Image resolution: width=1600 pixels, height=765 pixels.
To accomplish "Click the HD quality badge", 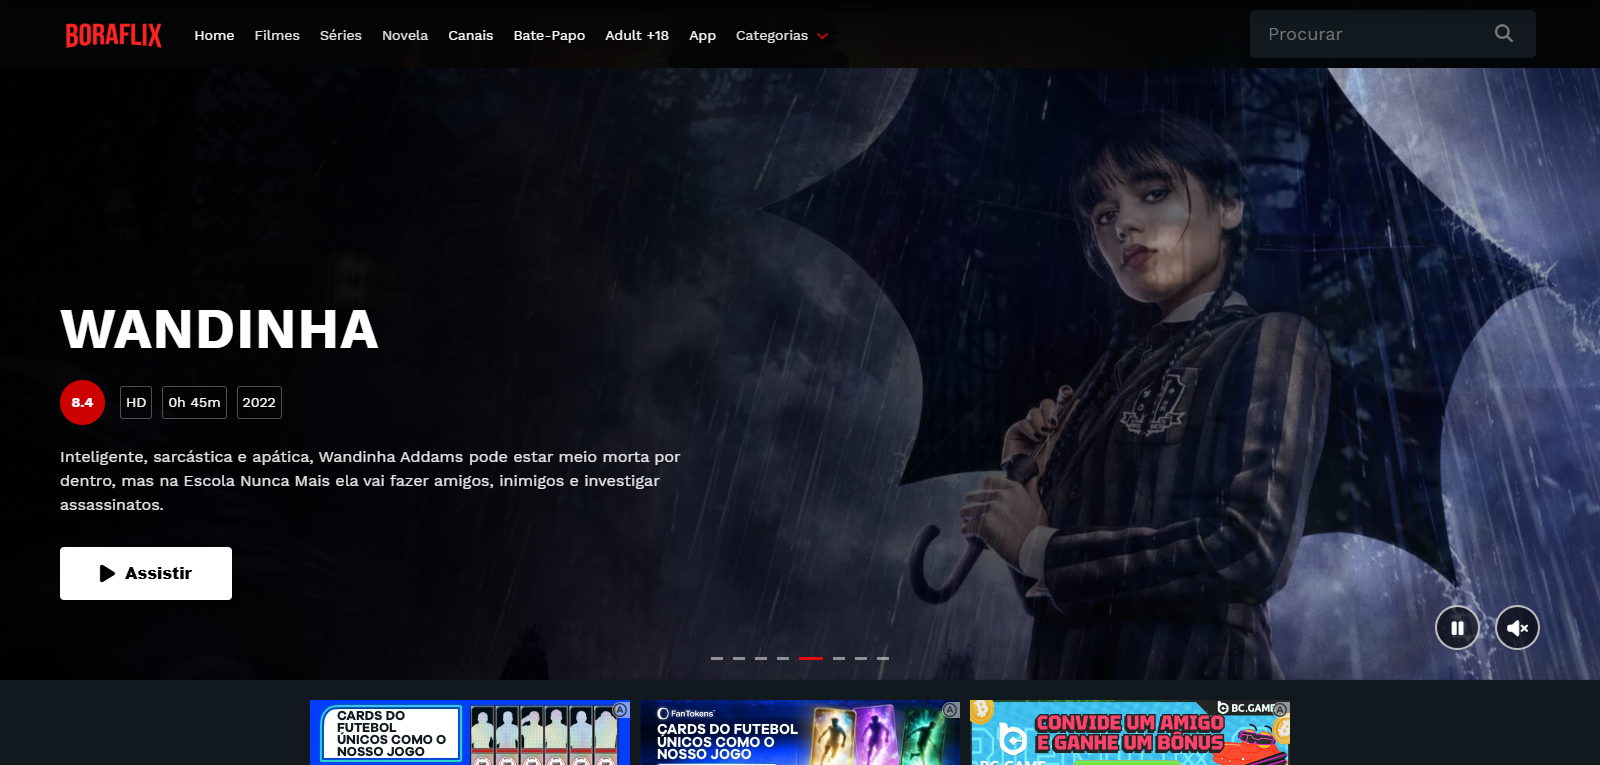I will pos(136,403).
